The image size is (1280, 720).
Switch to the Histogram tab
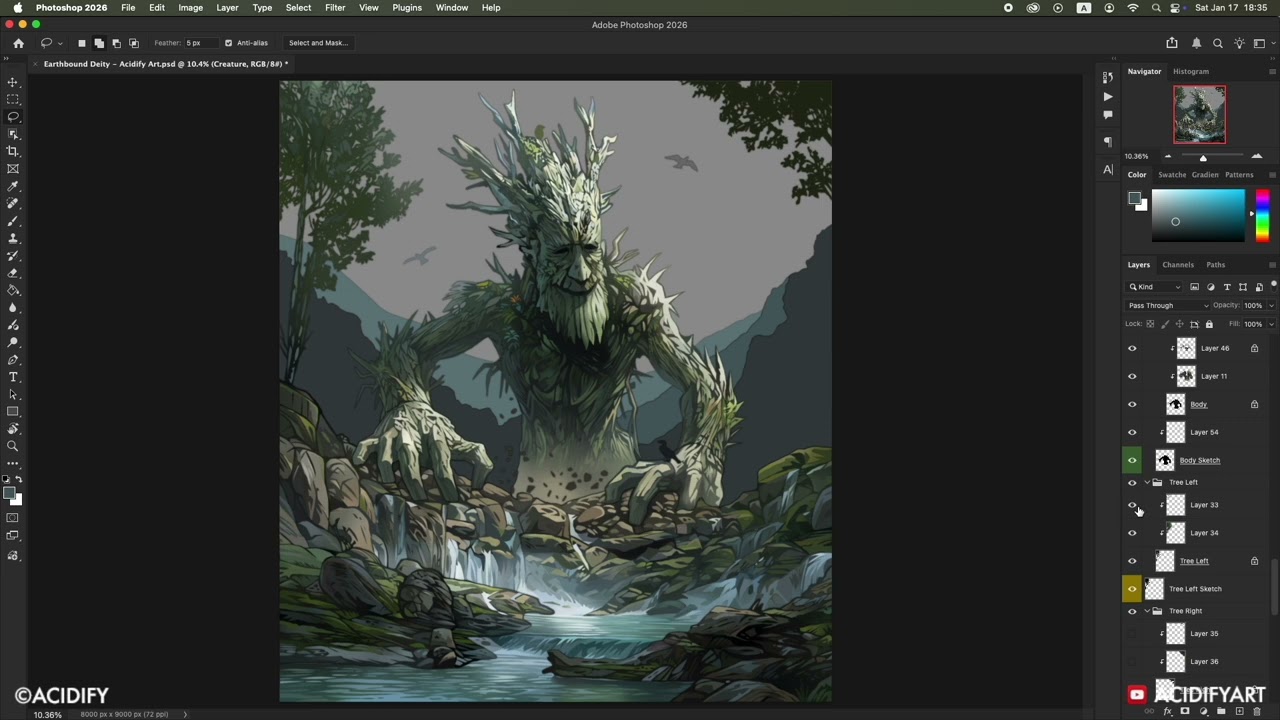click(1190, 71)
